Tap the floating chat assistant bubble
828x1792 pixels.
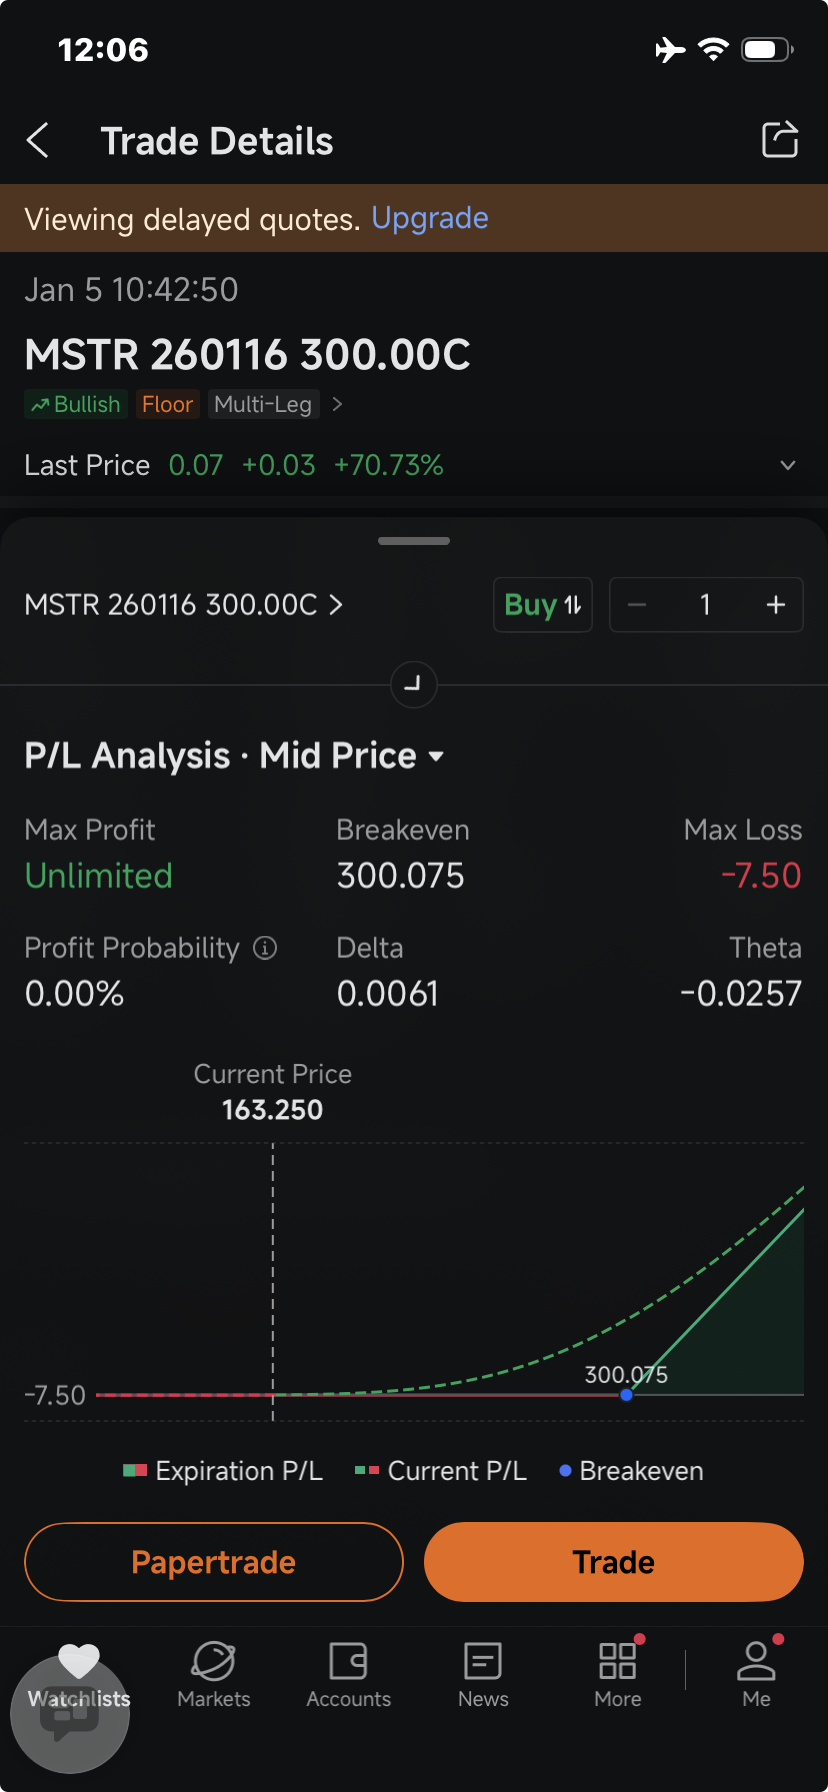[x=70, y=1714]
